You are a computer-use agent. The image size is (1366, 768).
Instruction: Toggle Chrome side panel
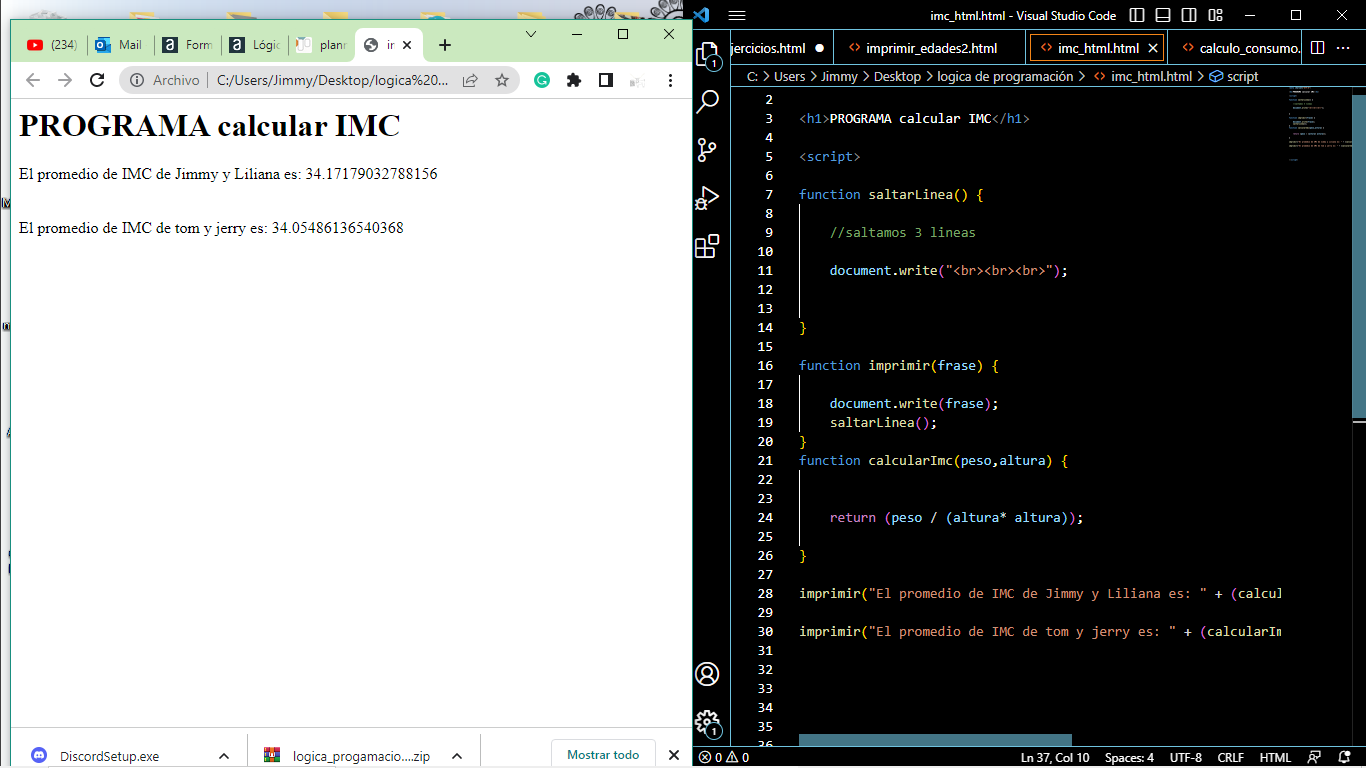click(606, 80)
